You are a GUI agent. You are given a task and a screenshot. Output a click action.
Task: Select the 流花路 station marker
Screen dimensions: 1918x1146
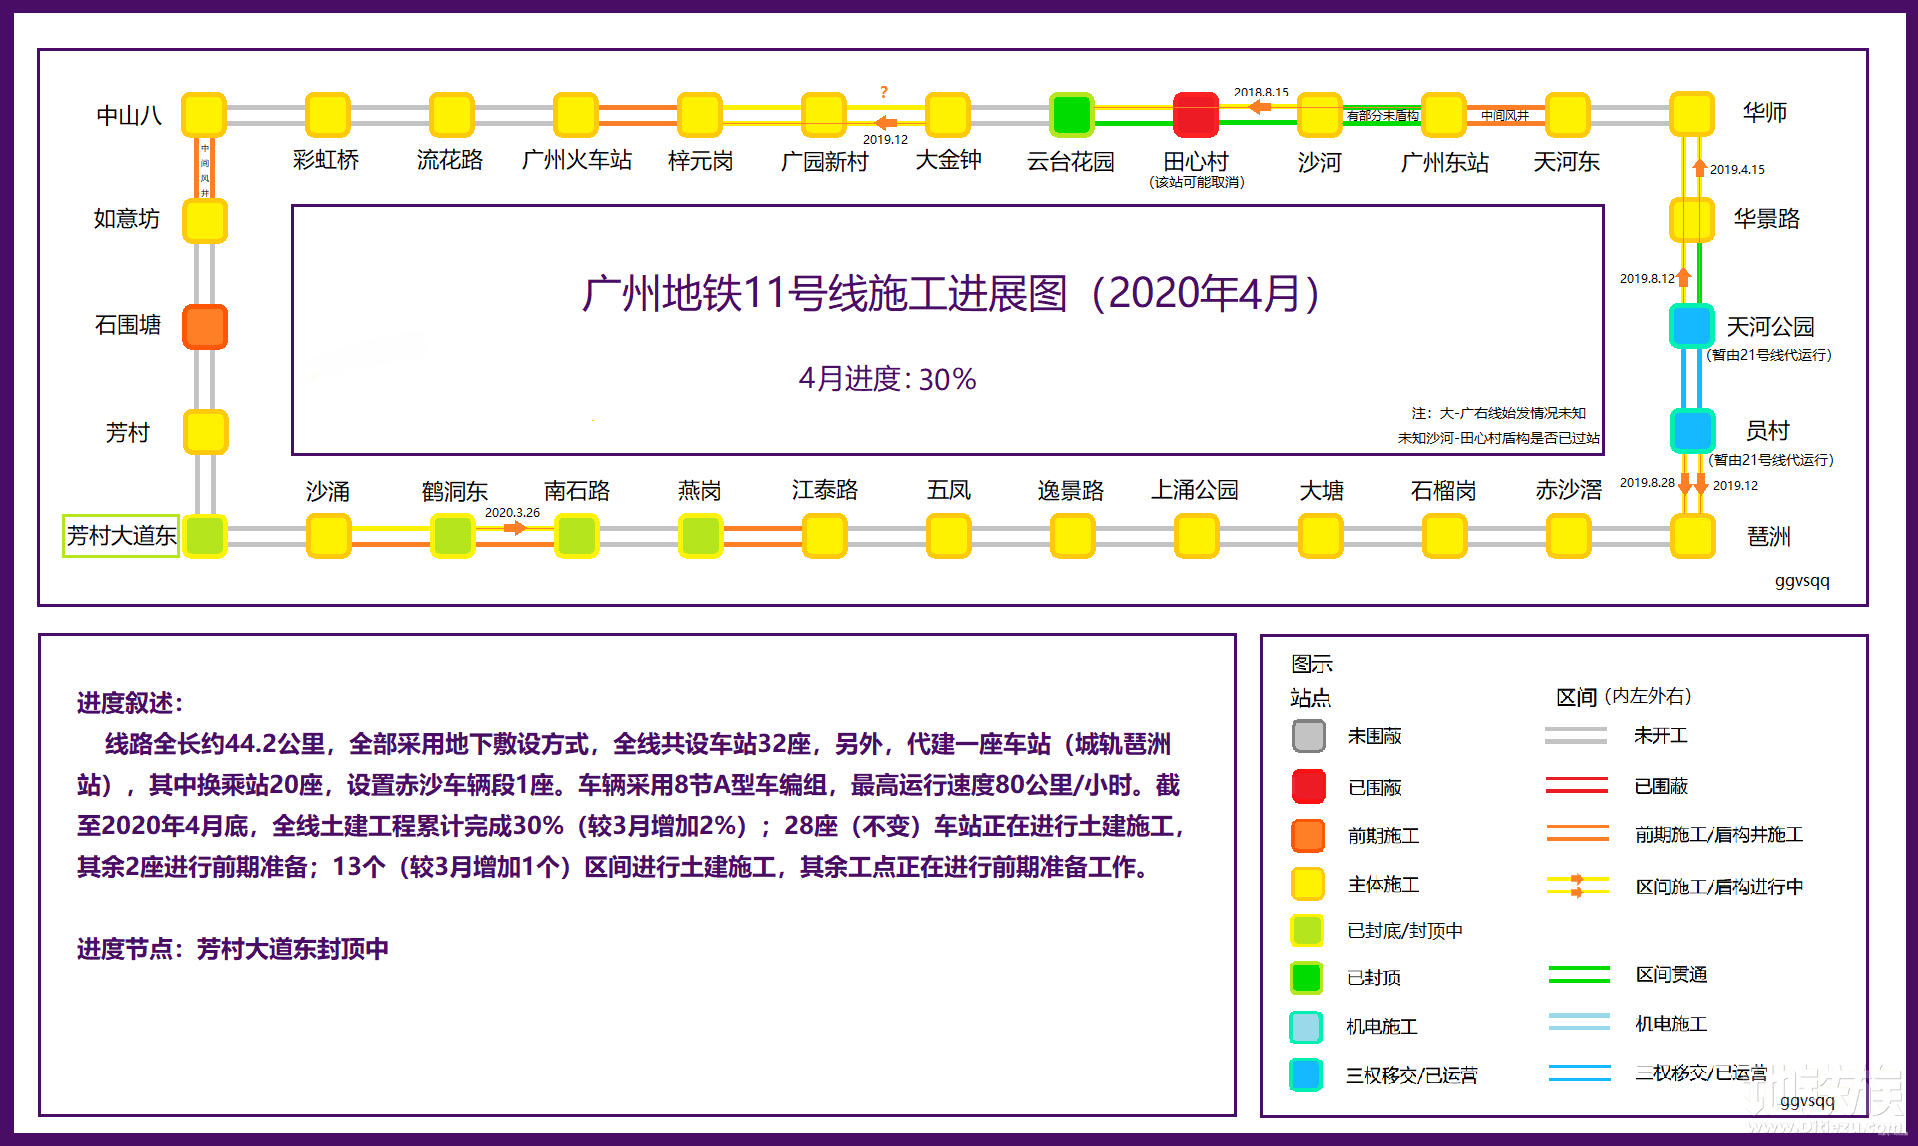click(x=452, y=115)
